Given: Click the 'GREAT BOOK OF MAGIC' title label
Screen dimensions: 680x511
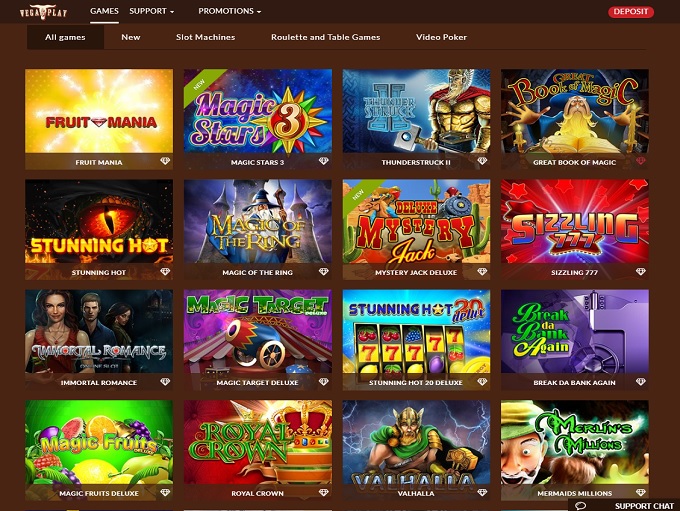Looking at the screenshot, I should pyautogui.click(x=574, y=162).
